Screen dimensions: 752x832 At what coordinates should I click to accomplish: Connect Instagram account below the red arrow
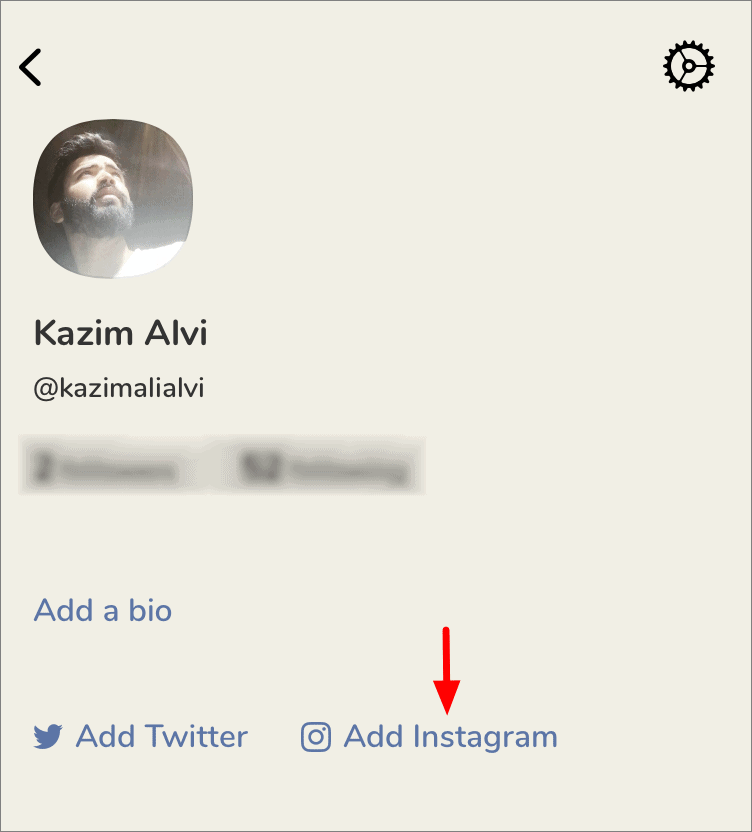pos(429,737)
